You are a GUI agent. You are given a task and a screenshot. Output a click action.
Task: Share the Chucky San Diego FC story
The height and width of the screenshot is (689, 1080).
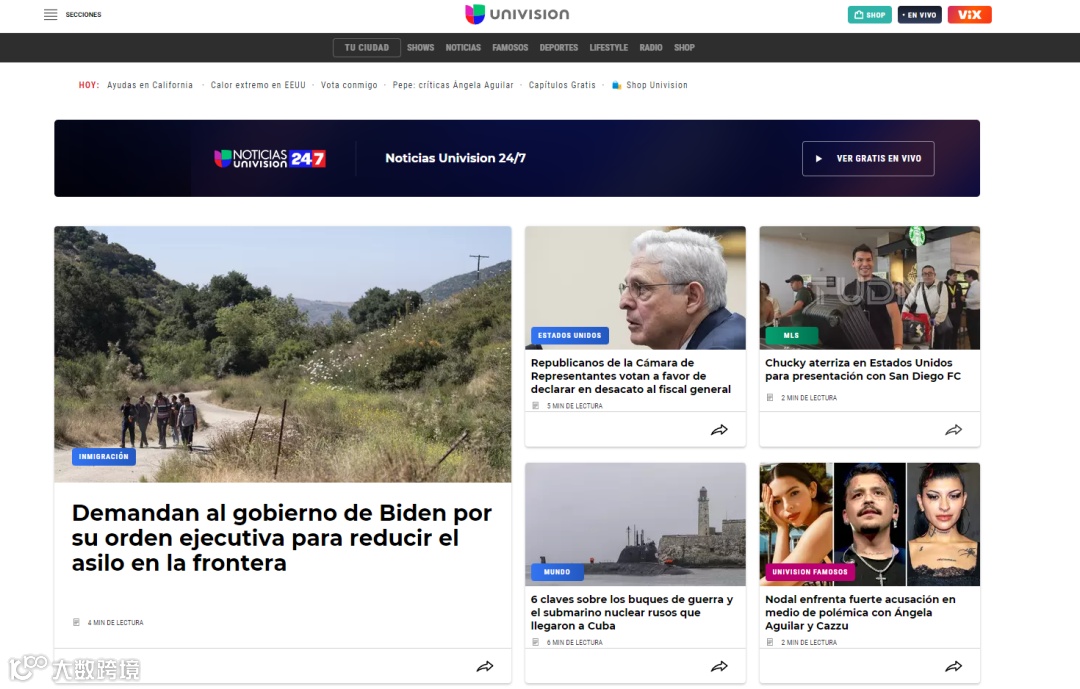pyautogui.click(x=953, y=430)
